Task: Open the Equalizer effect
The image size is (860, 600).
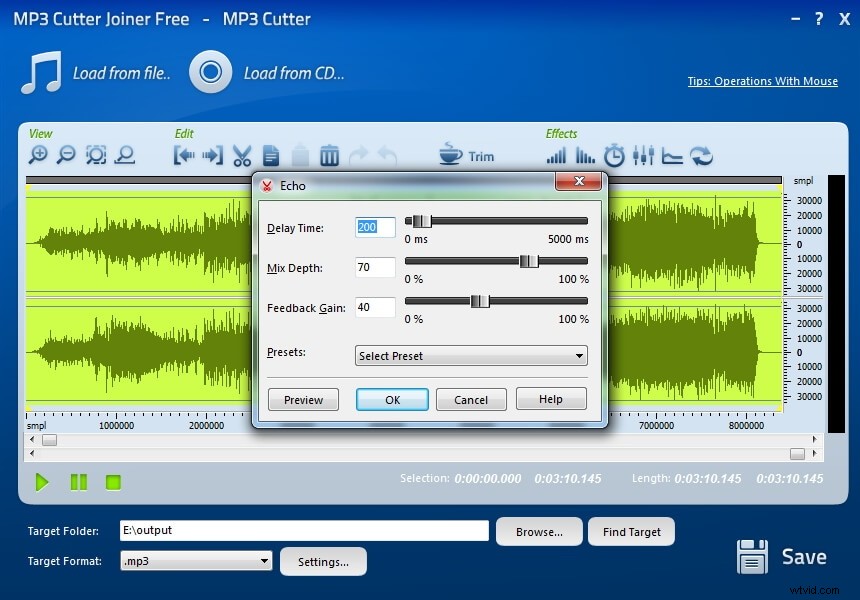Action: coord(644,155)
